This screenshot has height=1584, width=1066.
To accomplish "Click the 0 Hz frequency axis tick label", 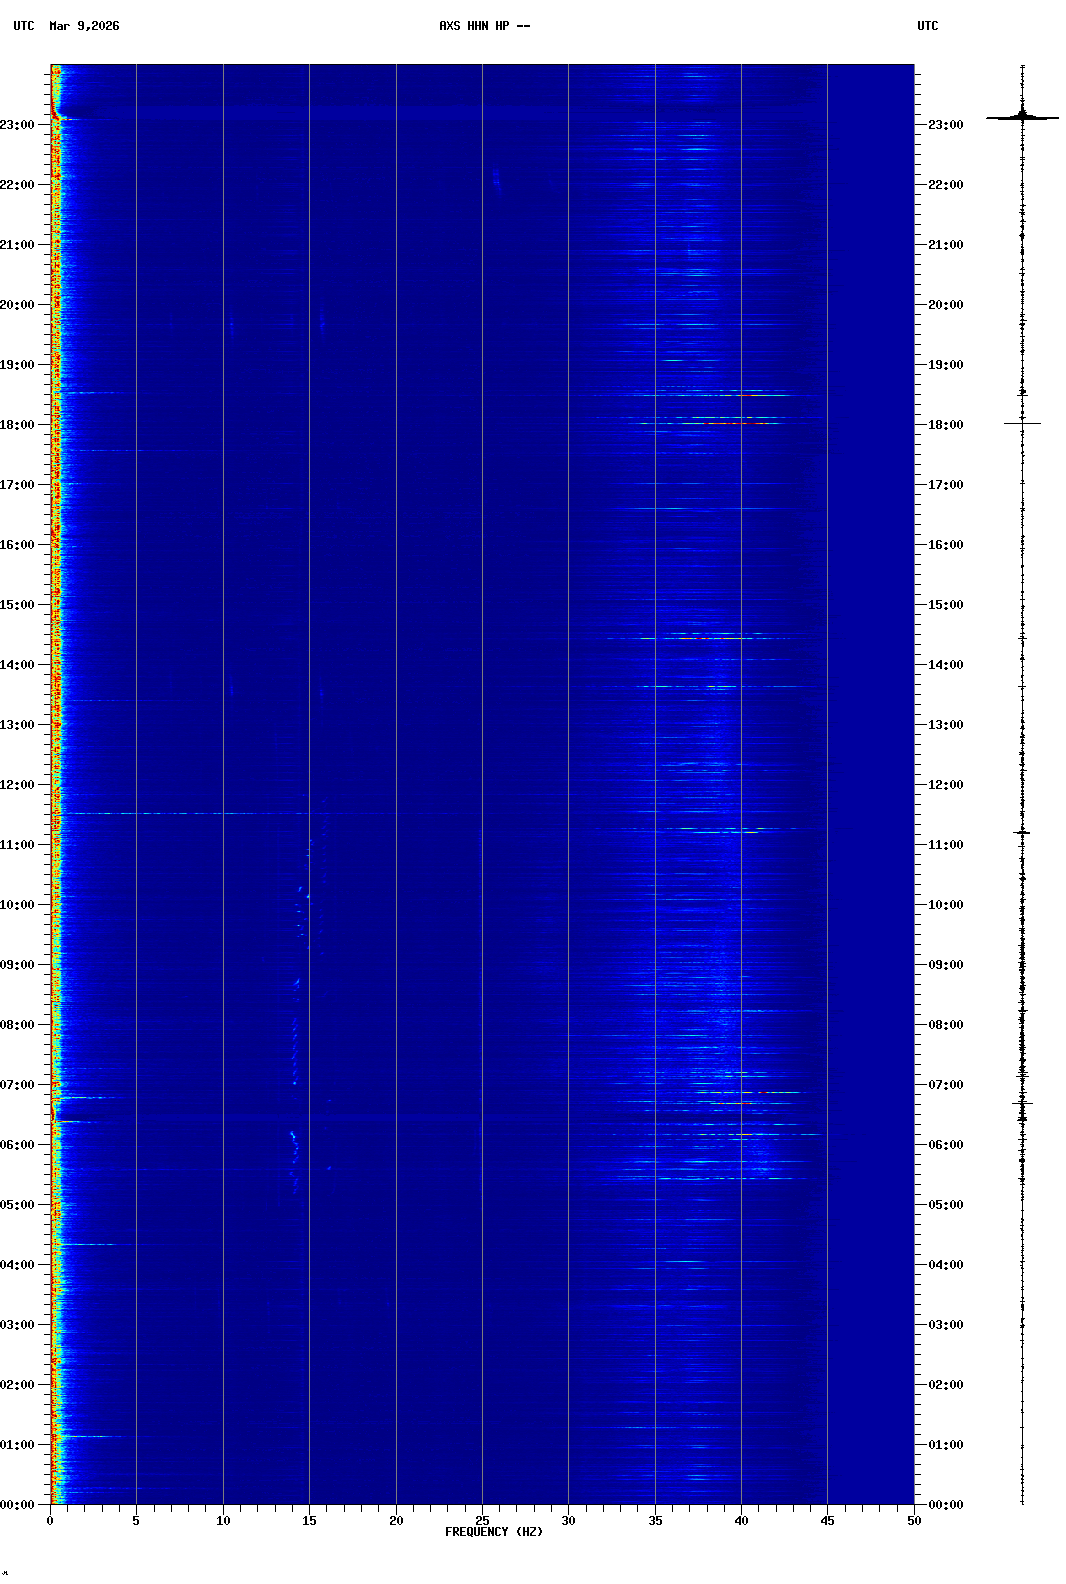I will (x=50, y=1521).
